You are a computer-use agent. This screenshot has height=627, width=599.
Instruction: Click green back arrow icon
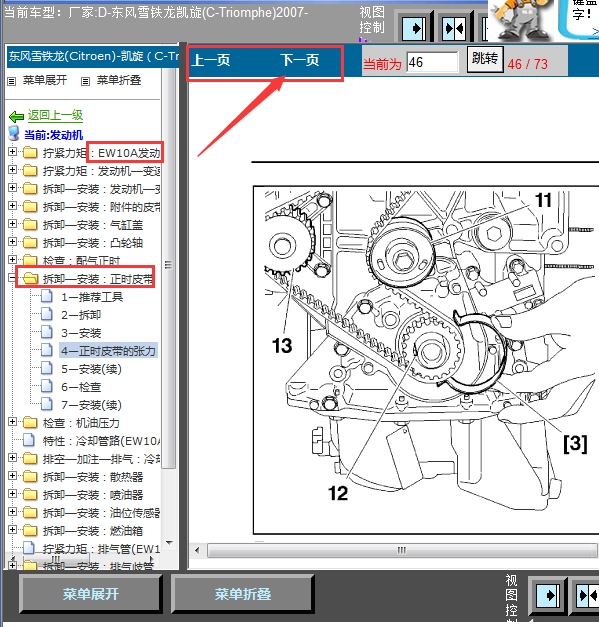tap(16, 117)
